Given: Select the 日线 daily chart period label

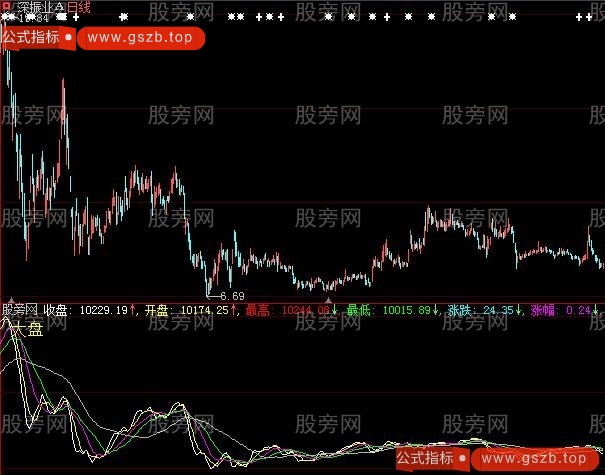Looking at the screenshot, I should coord(78,7).
